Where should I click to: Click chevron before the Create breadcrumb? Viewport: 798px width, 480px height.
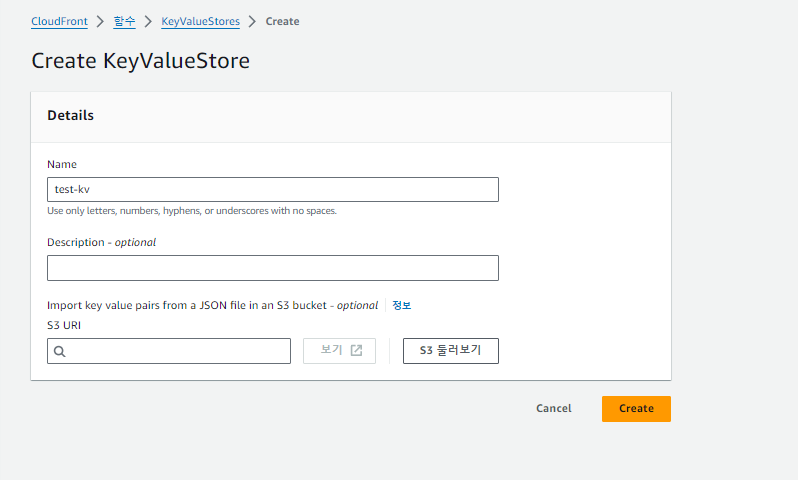[x=252, y=21]
